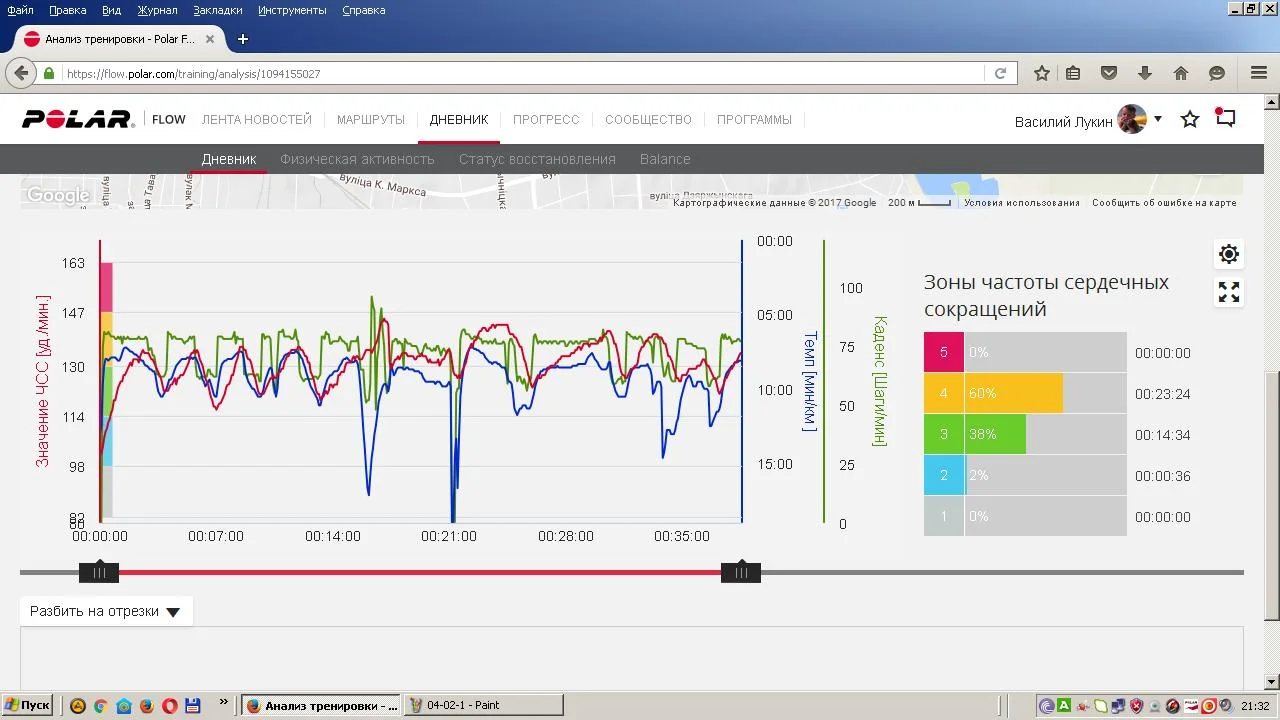
Task: Open the ПРОГРЕСС section
Action: coord(546,120)
